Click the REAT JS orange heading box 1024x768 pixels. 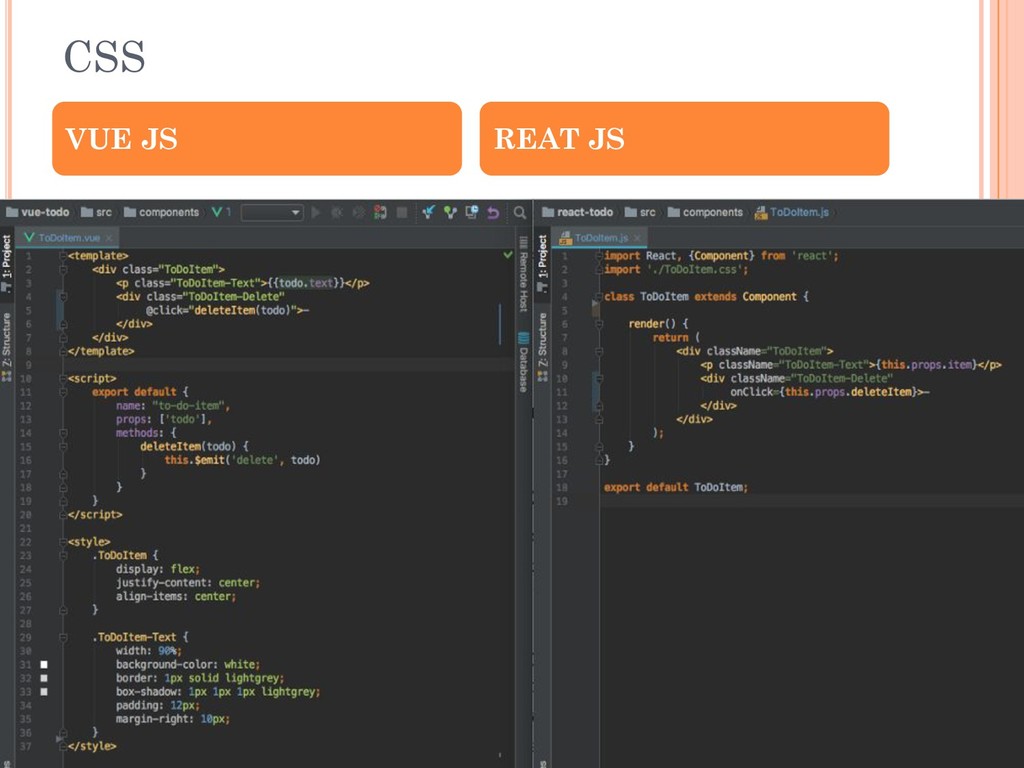pos(684,138)
